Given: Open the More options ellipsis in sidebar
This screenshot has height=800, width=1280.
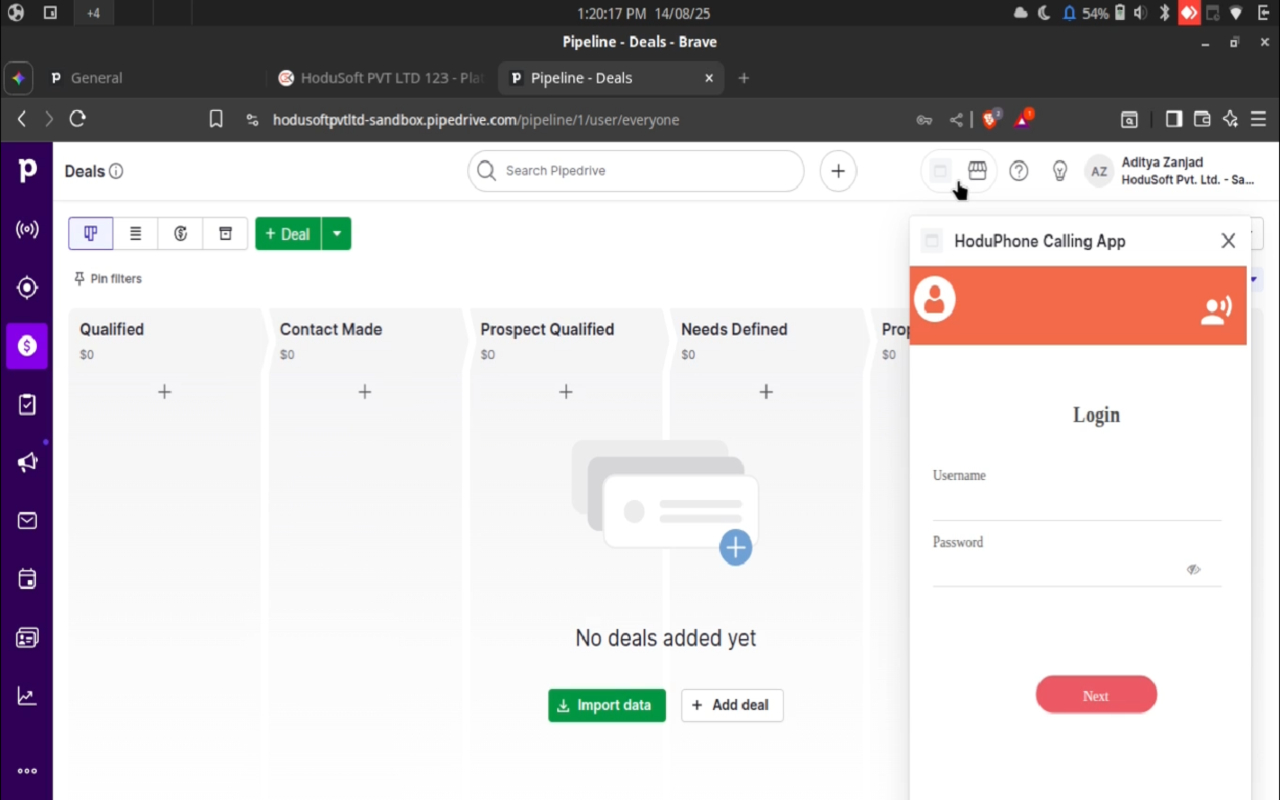Looking at the screenshot, I should (27, 770).
